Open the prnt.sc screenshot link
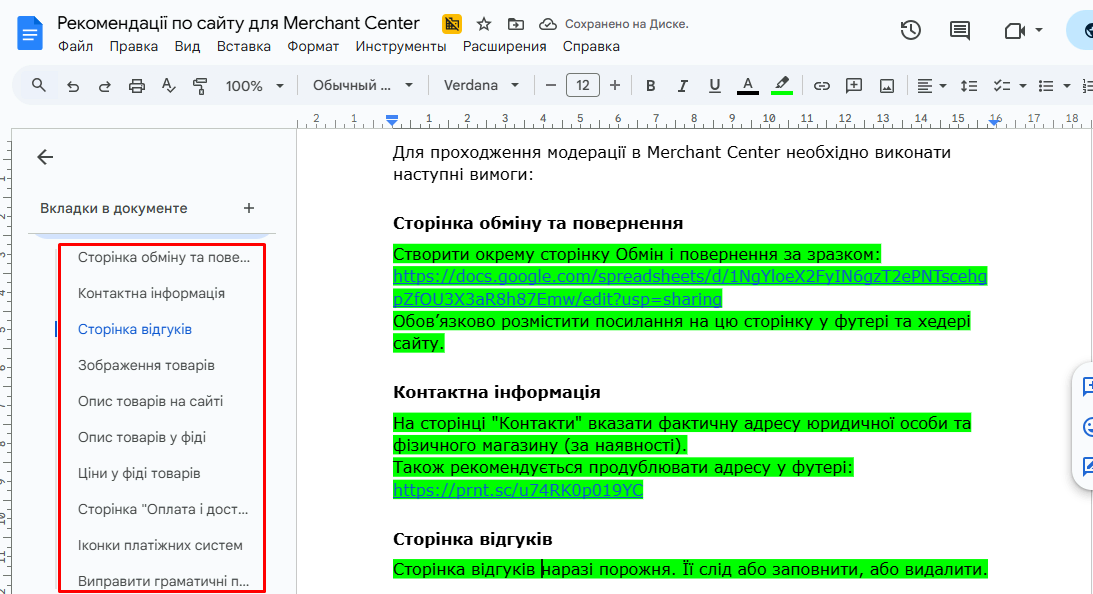Screen dimensions: 1093x594 tap(518, 490)
